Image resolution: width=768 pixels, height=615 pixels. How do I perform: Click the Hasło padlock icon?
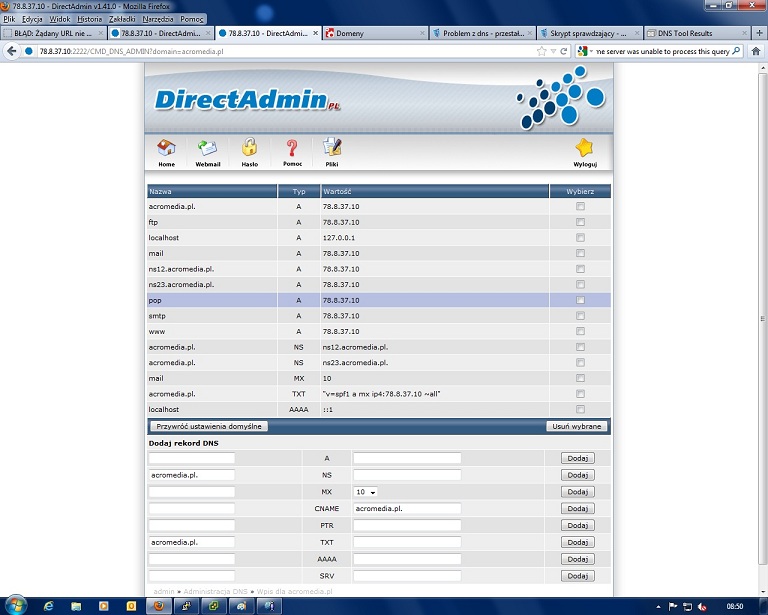click(249, 153)
